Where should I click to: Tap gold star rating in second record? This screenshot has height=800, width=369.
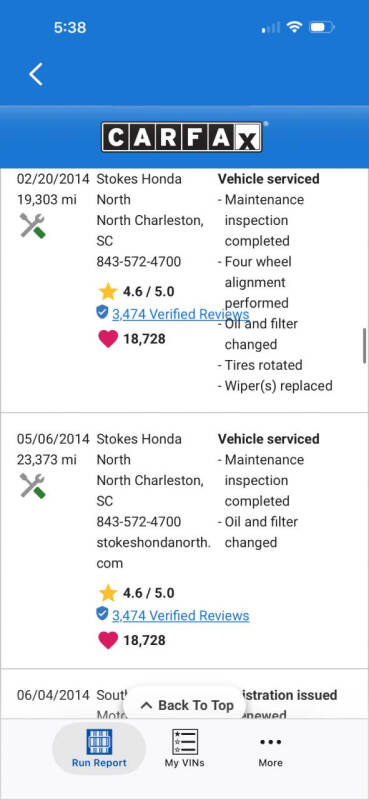tap(108, 593)
